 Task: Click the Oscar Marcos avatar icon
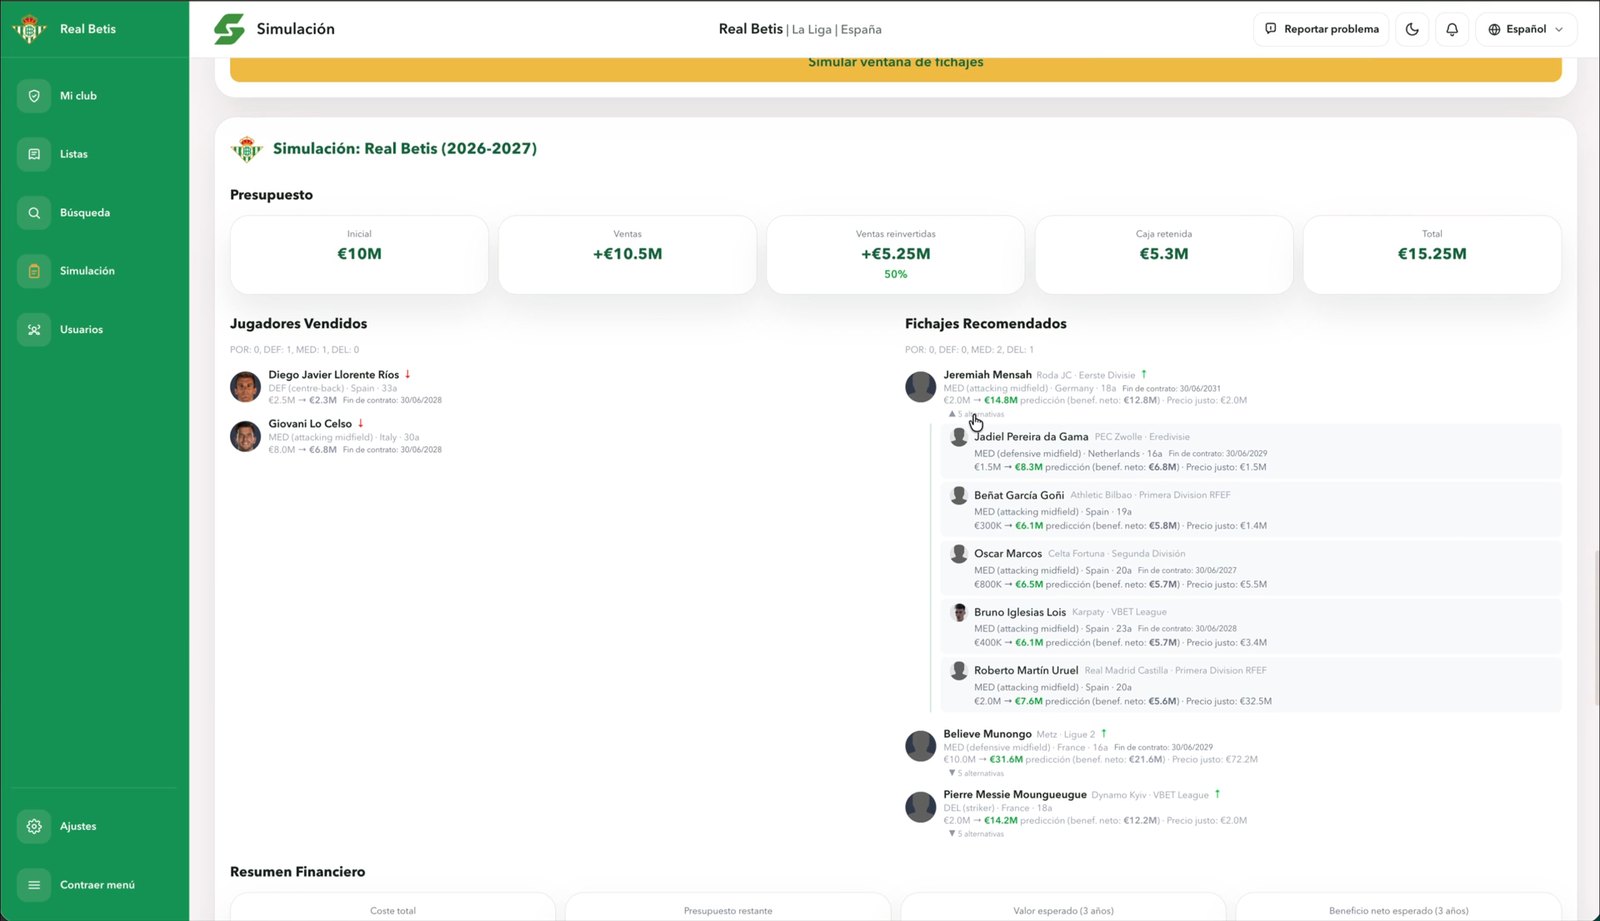pyautogui.click(x=959, y=554)
